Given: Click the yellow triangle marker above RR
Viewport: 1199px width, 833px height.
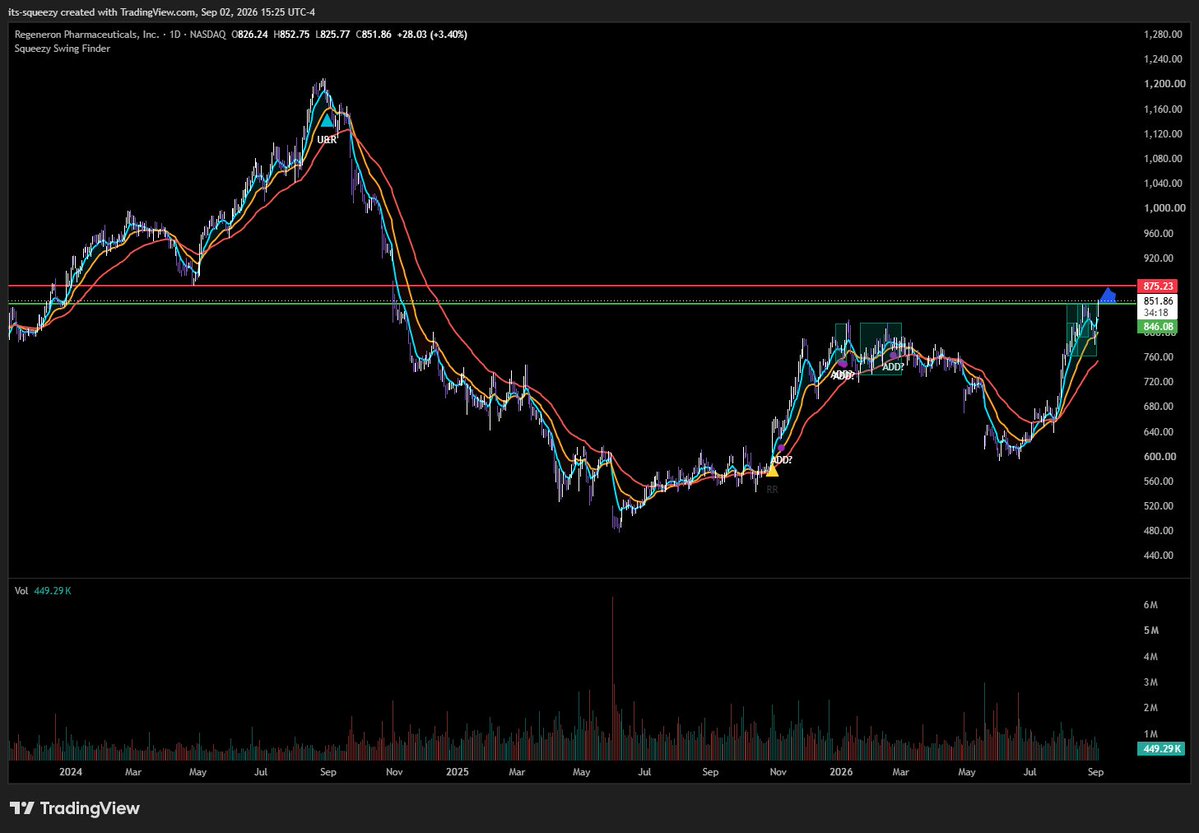Looking at the screenshot, I should (x=772, y=470).
